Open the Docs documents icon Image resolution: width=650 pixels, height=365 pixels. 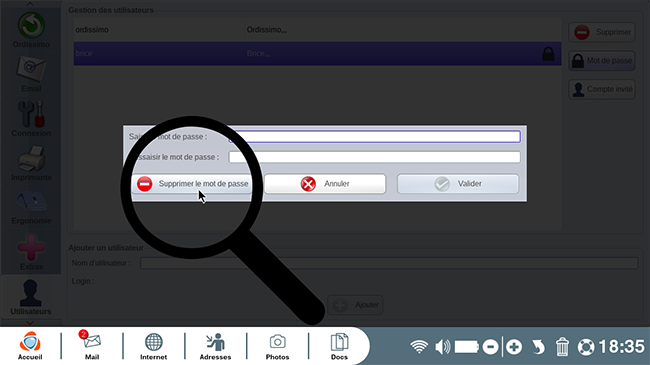[x=339, y=346]
